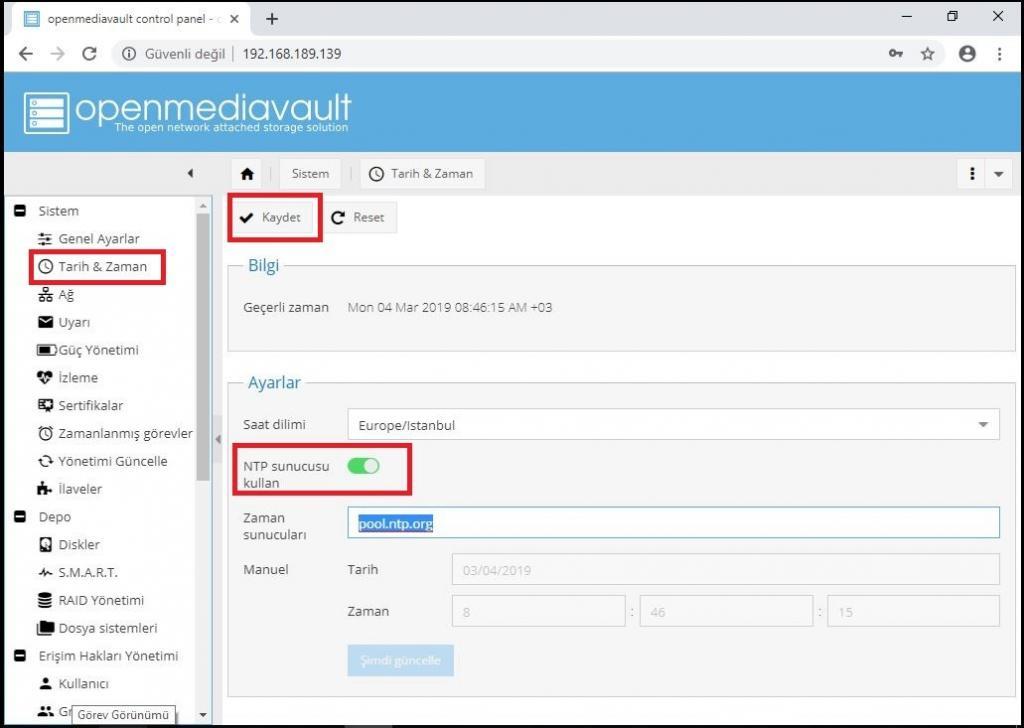Click the Kullanıcı person icon

click(45, 684)
